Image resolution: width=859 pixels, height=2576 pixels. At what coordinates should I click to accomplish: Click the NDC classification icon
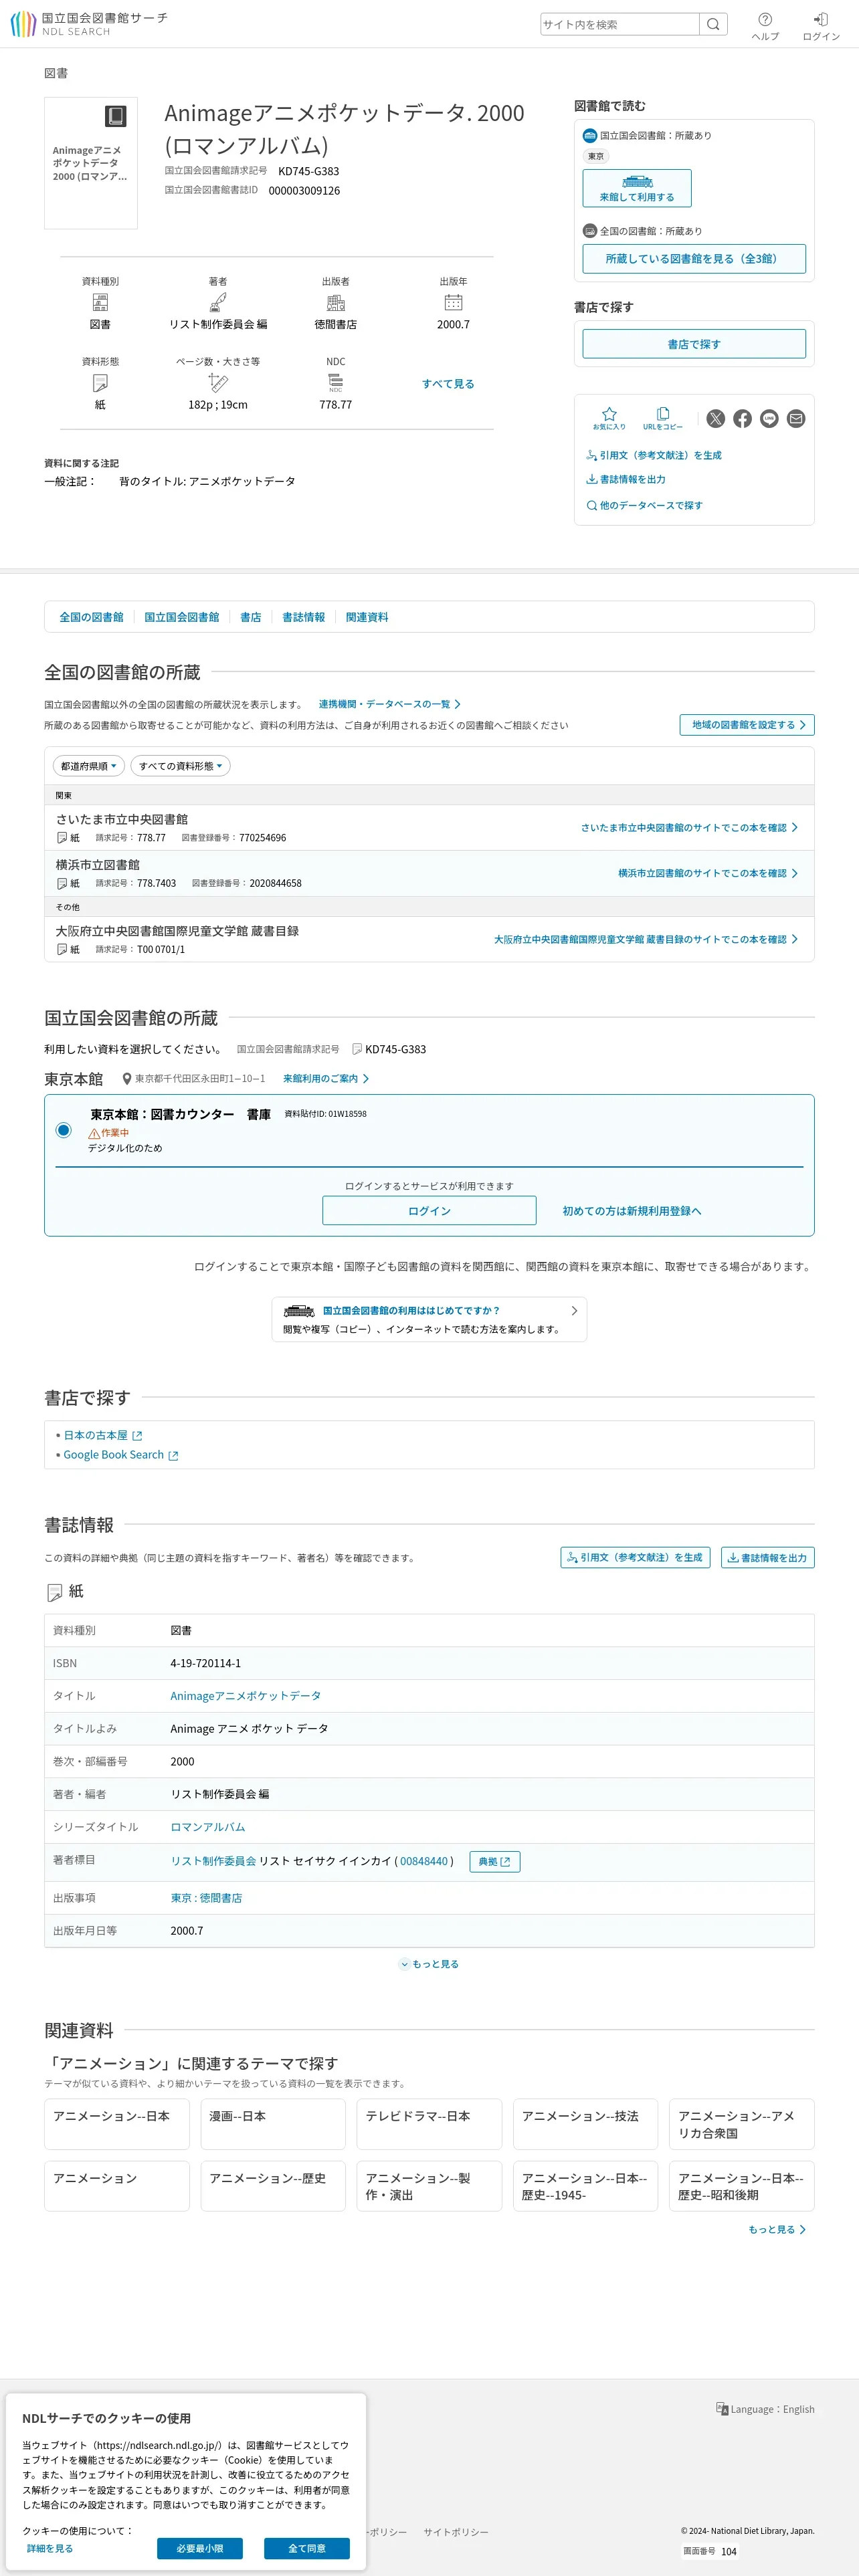click(336, 382)
